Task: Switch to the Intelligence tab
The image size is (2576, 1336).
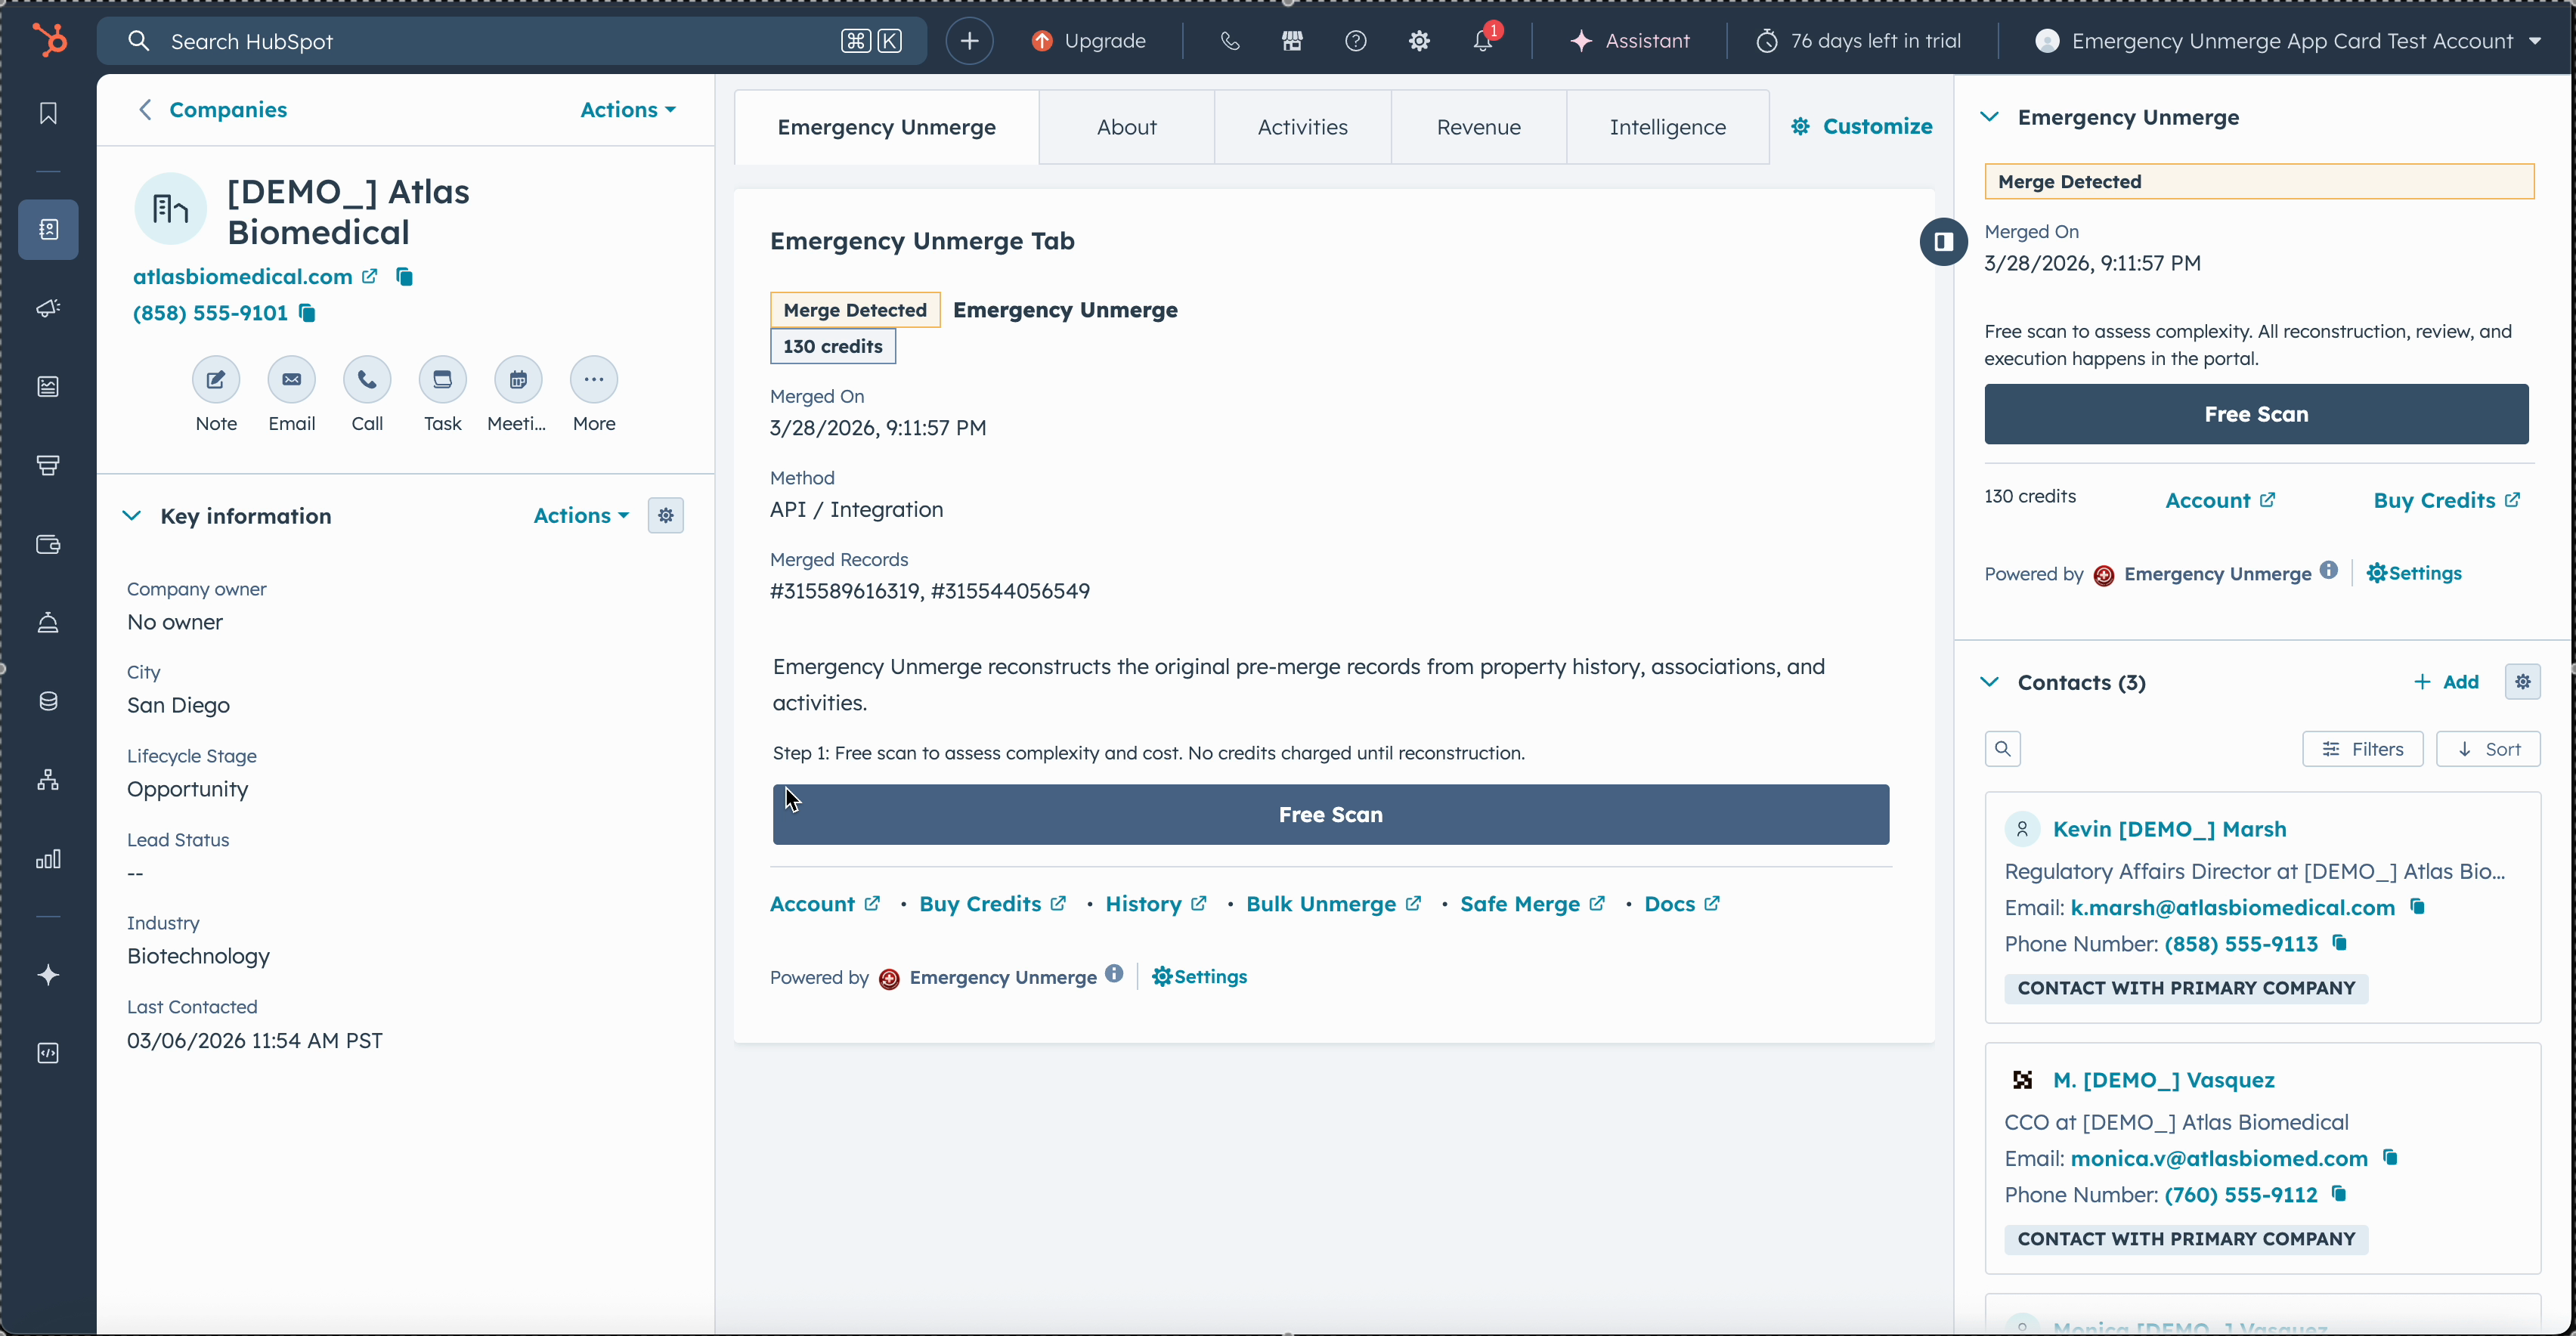Action: (1667, 127)
